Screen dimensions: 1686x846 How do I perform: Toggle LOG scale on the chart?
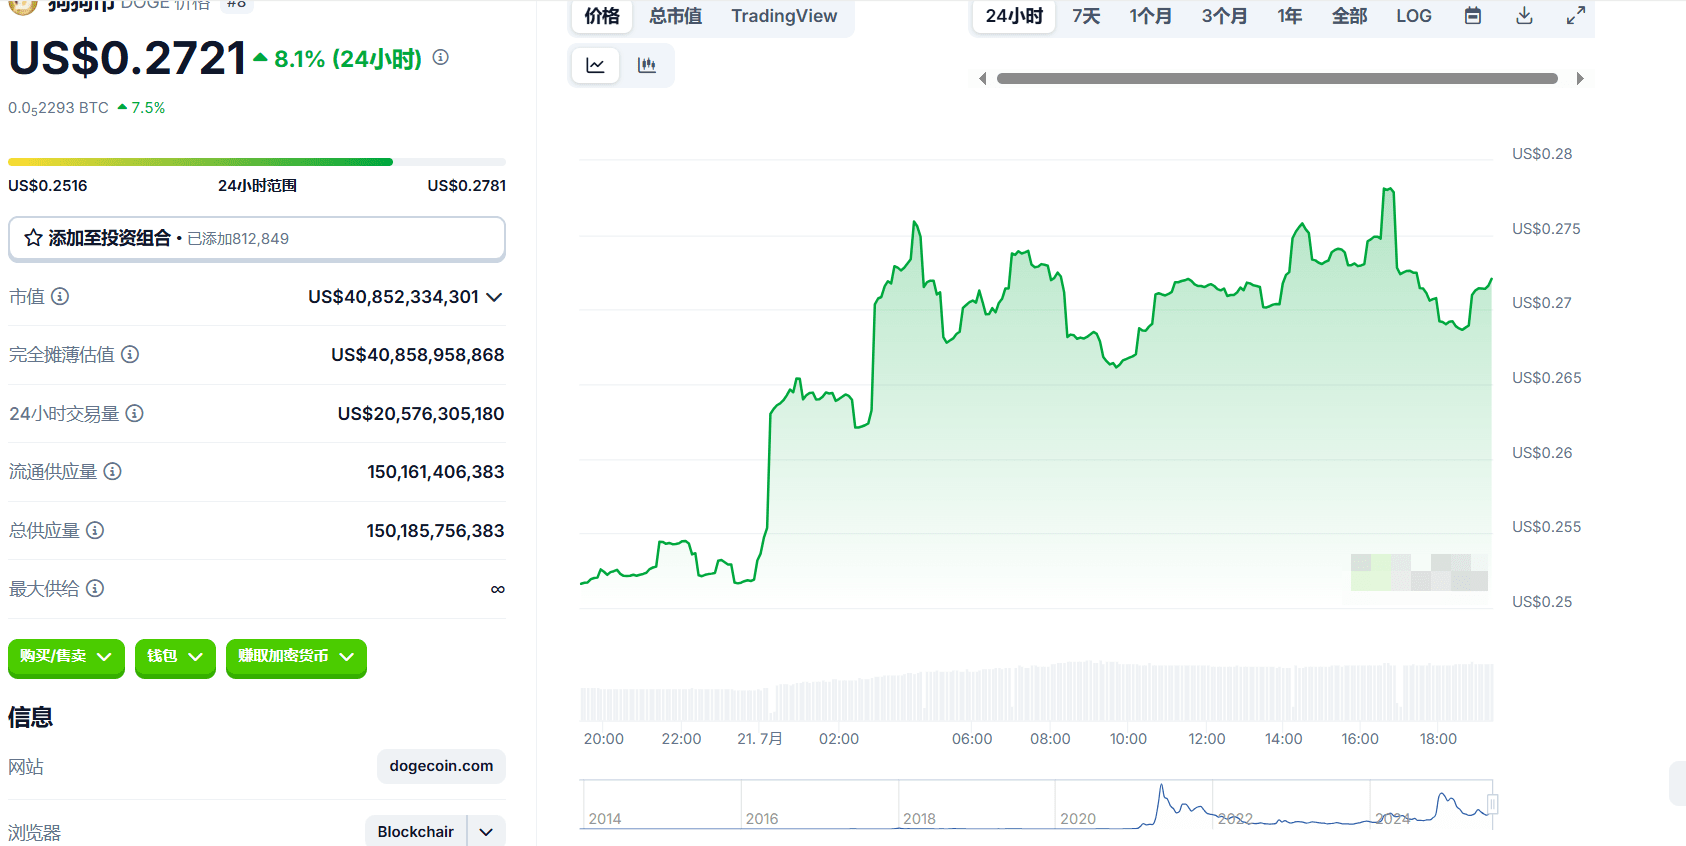(1414, 16)
